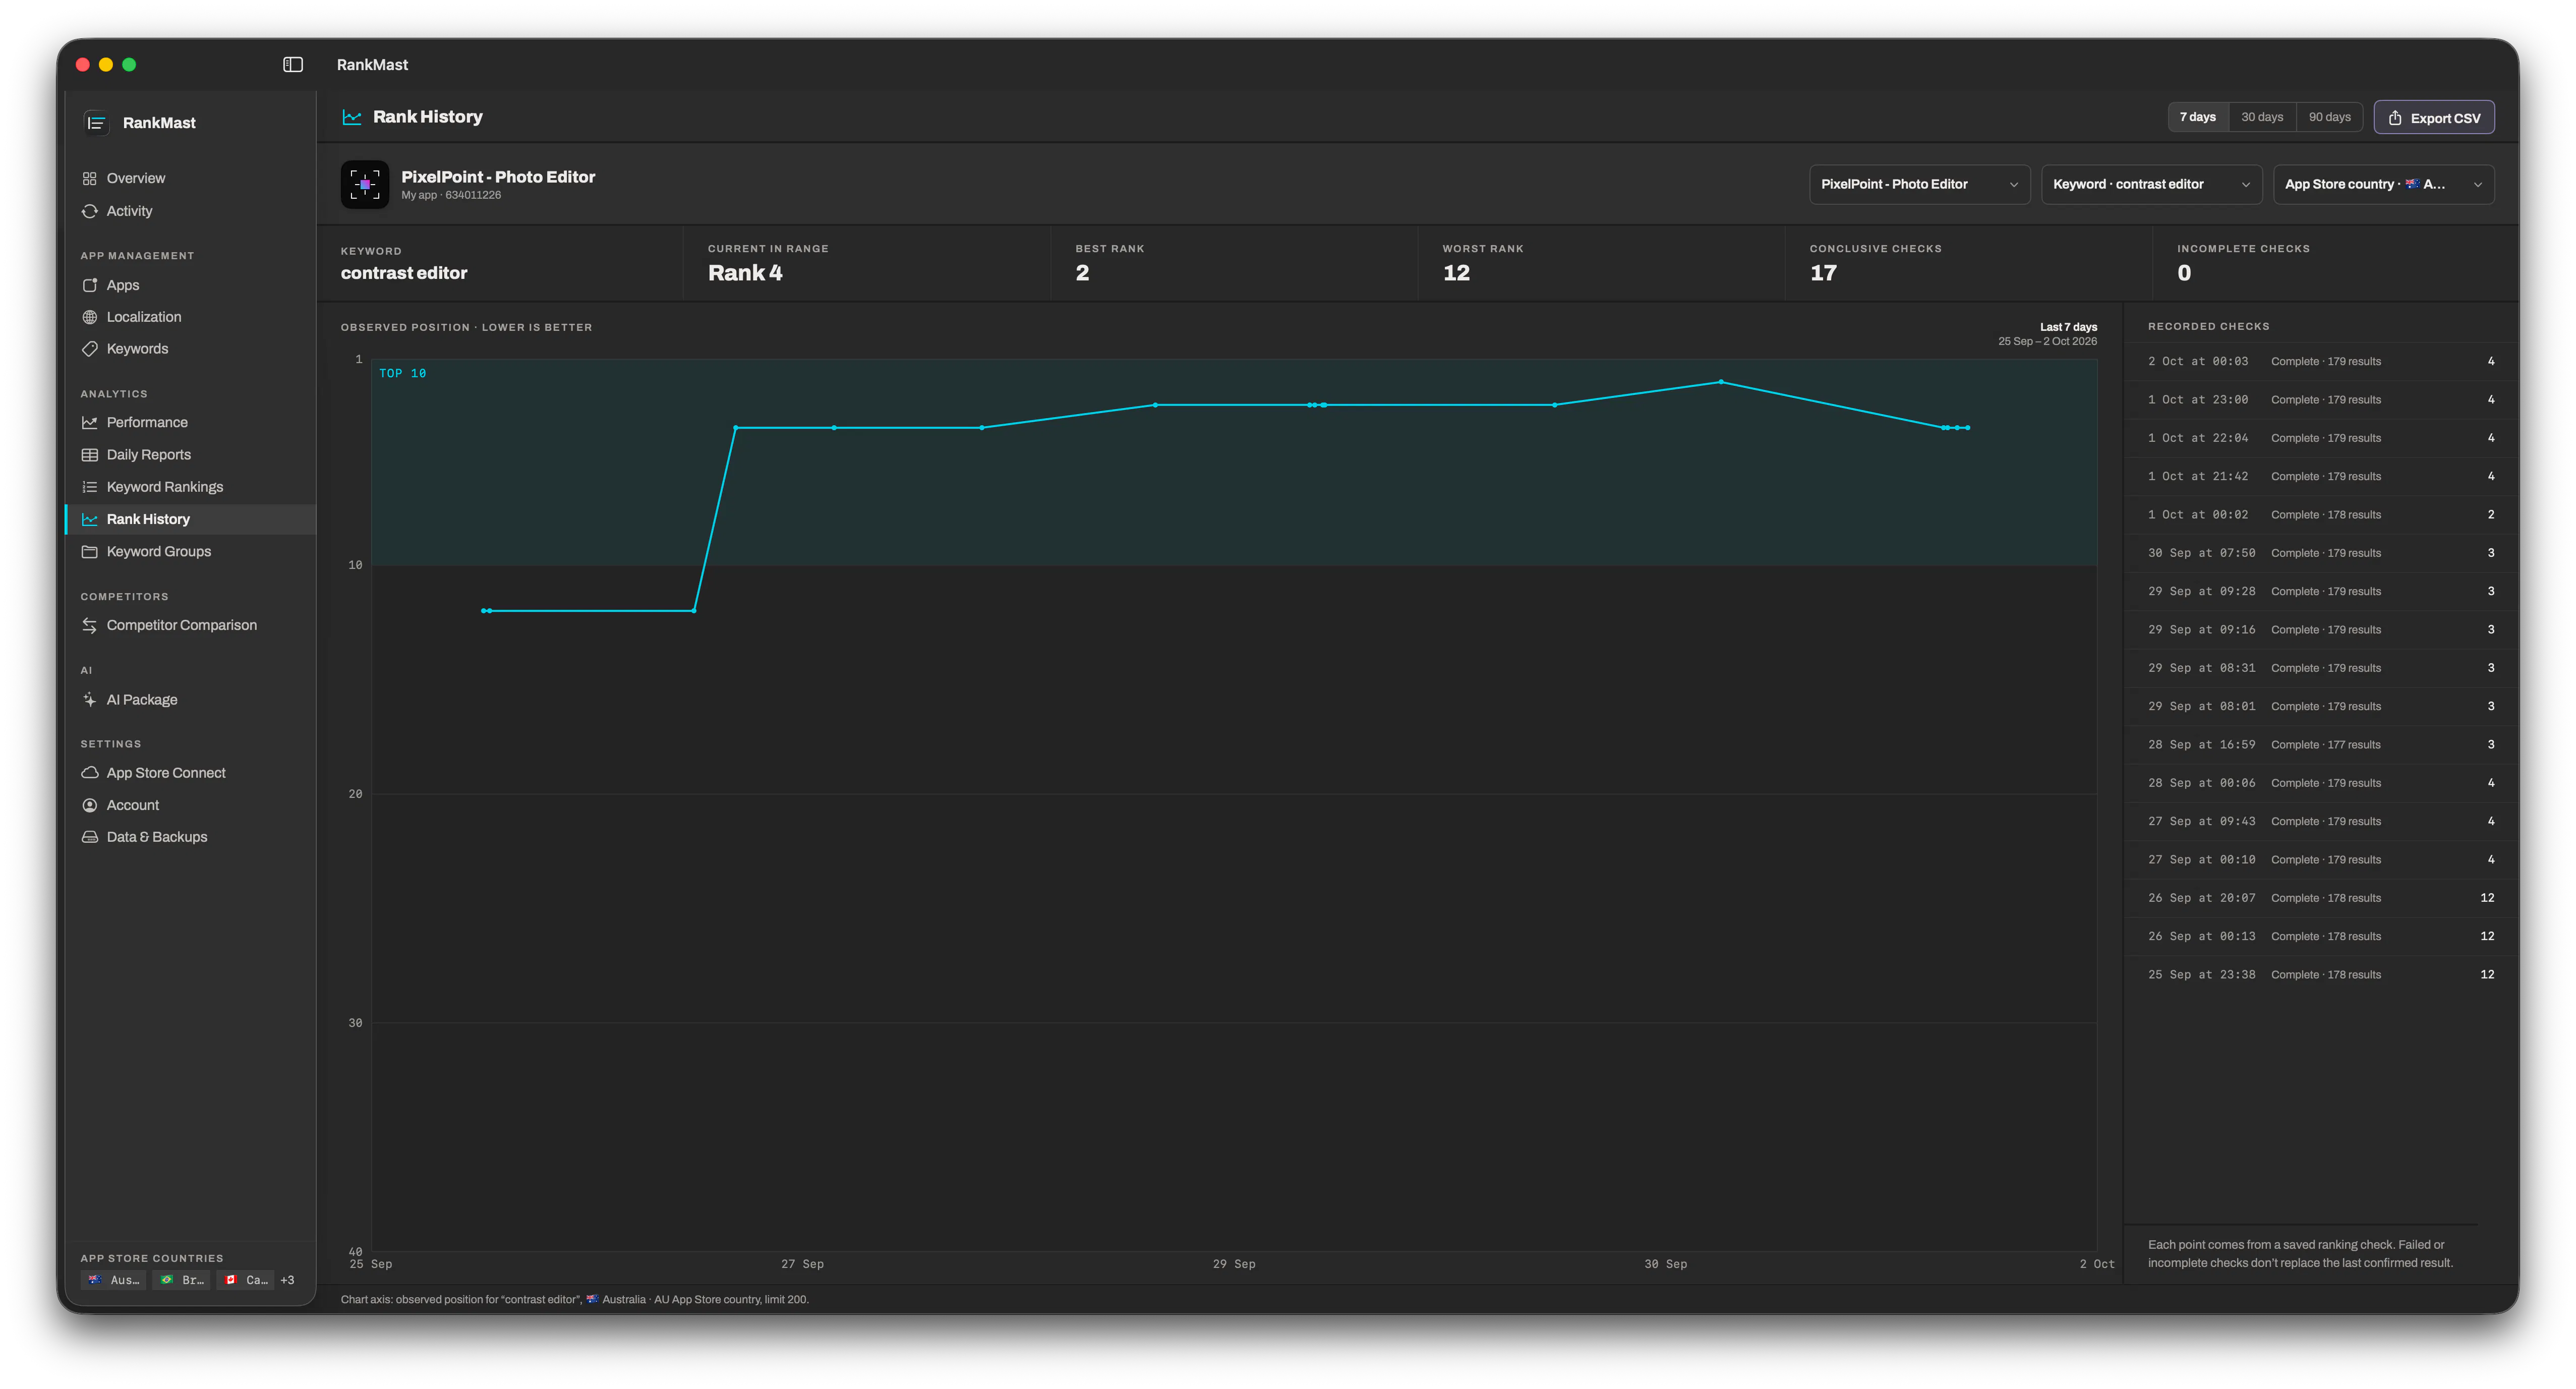Open App Store Connect settings

[x=190, y=773]
